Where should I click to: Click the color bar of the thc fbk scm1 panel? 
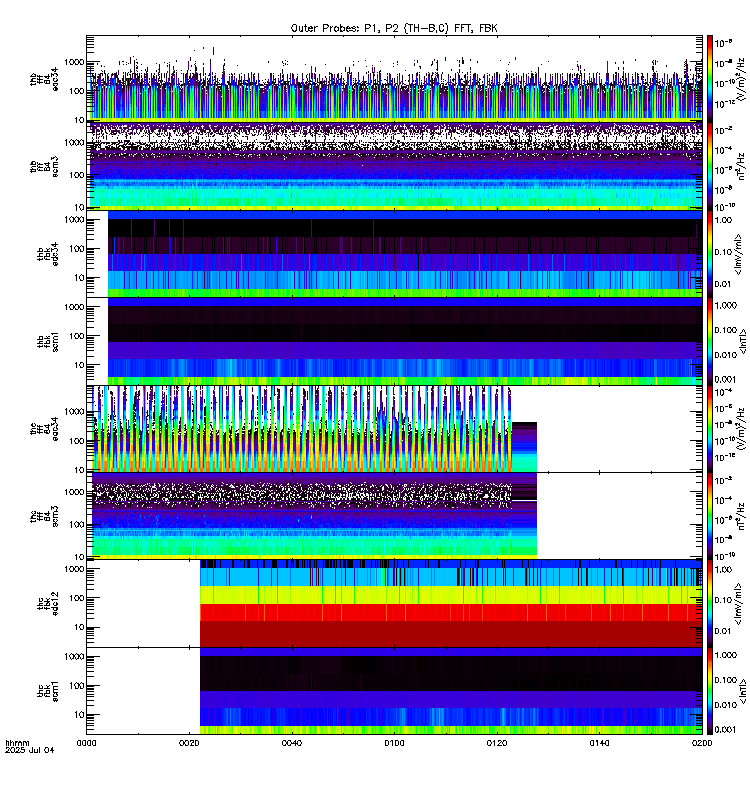tap(710, 691)
